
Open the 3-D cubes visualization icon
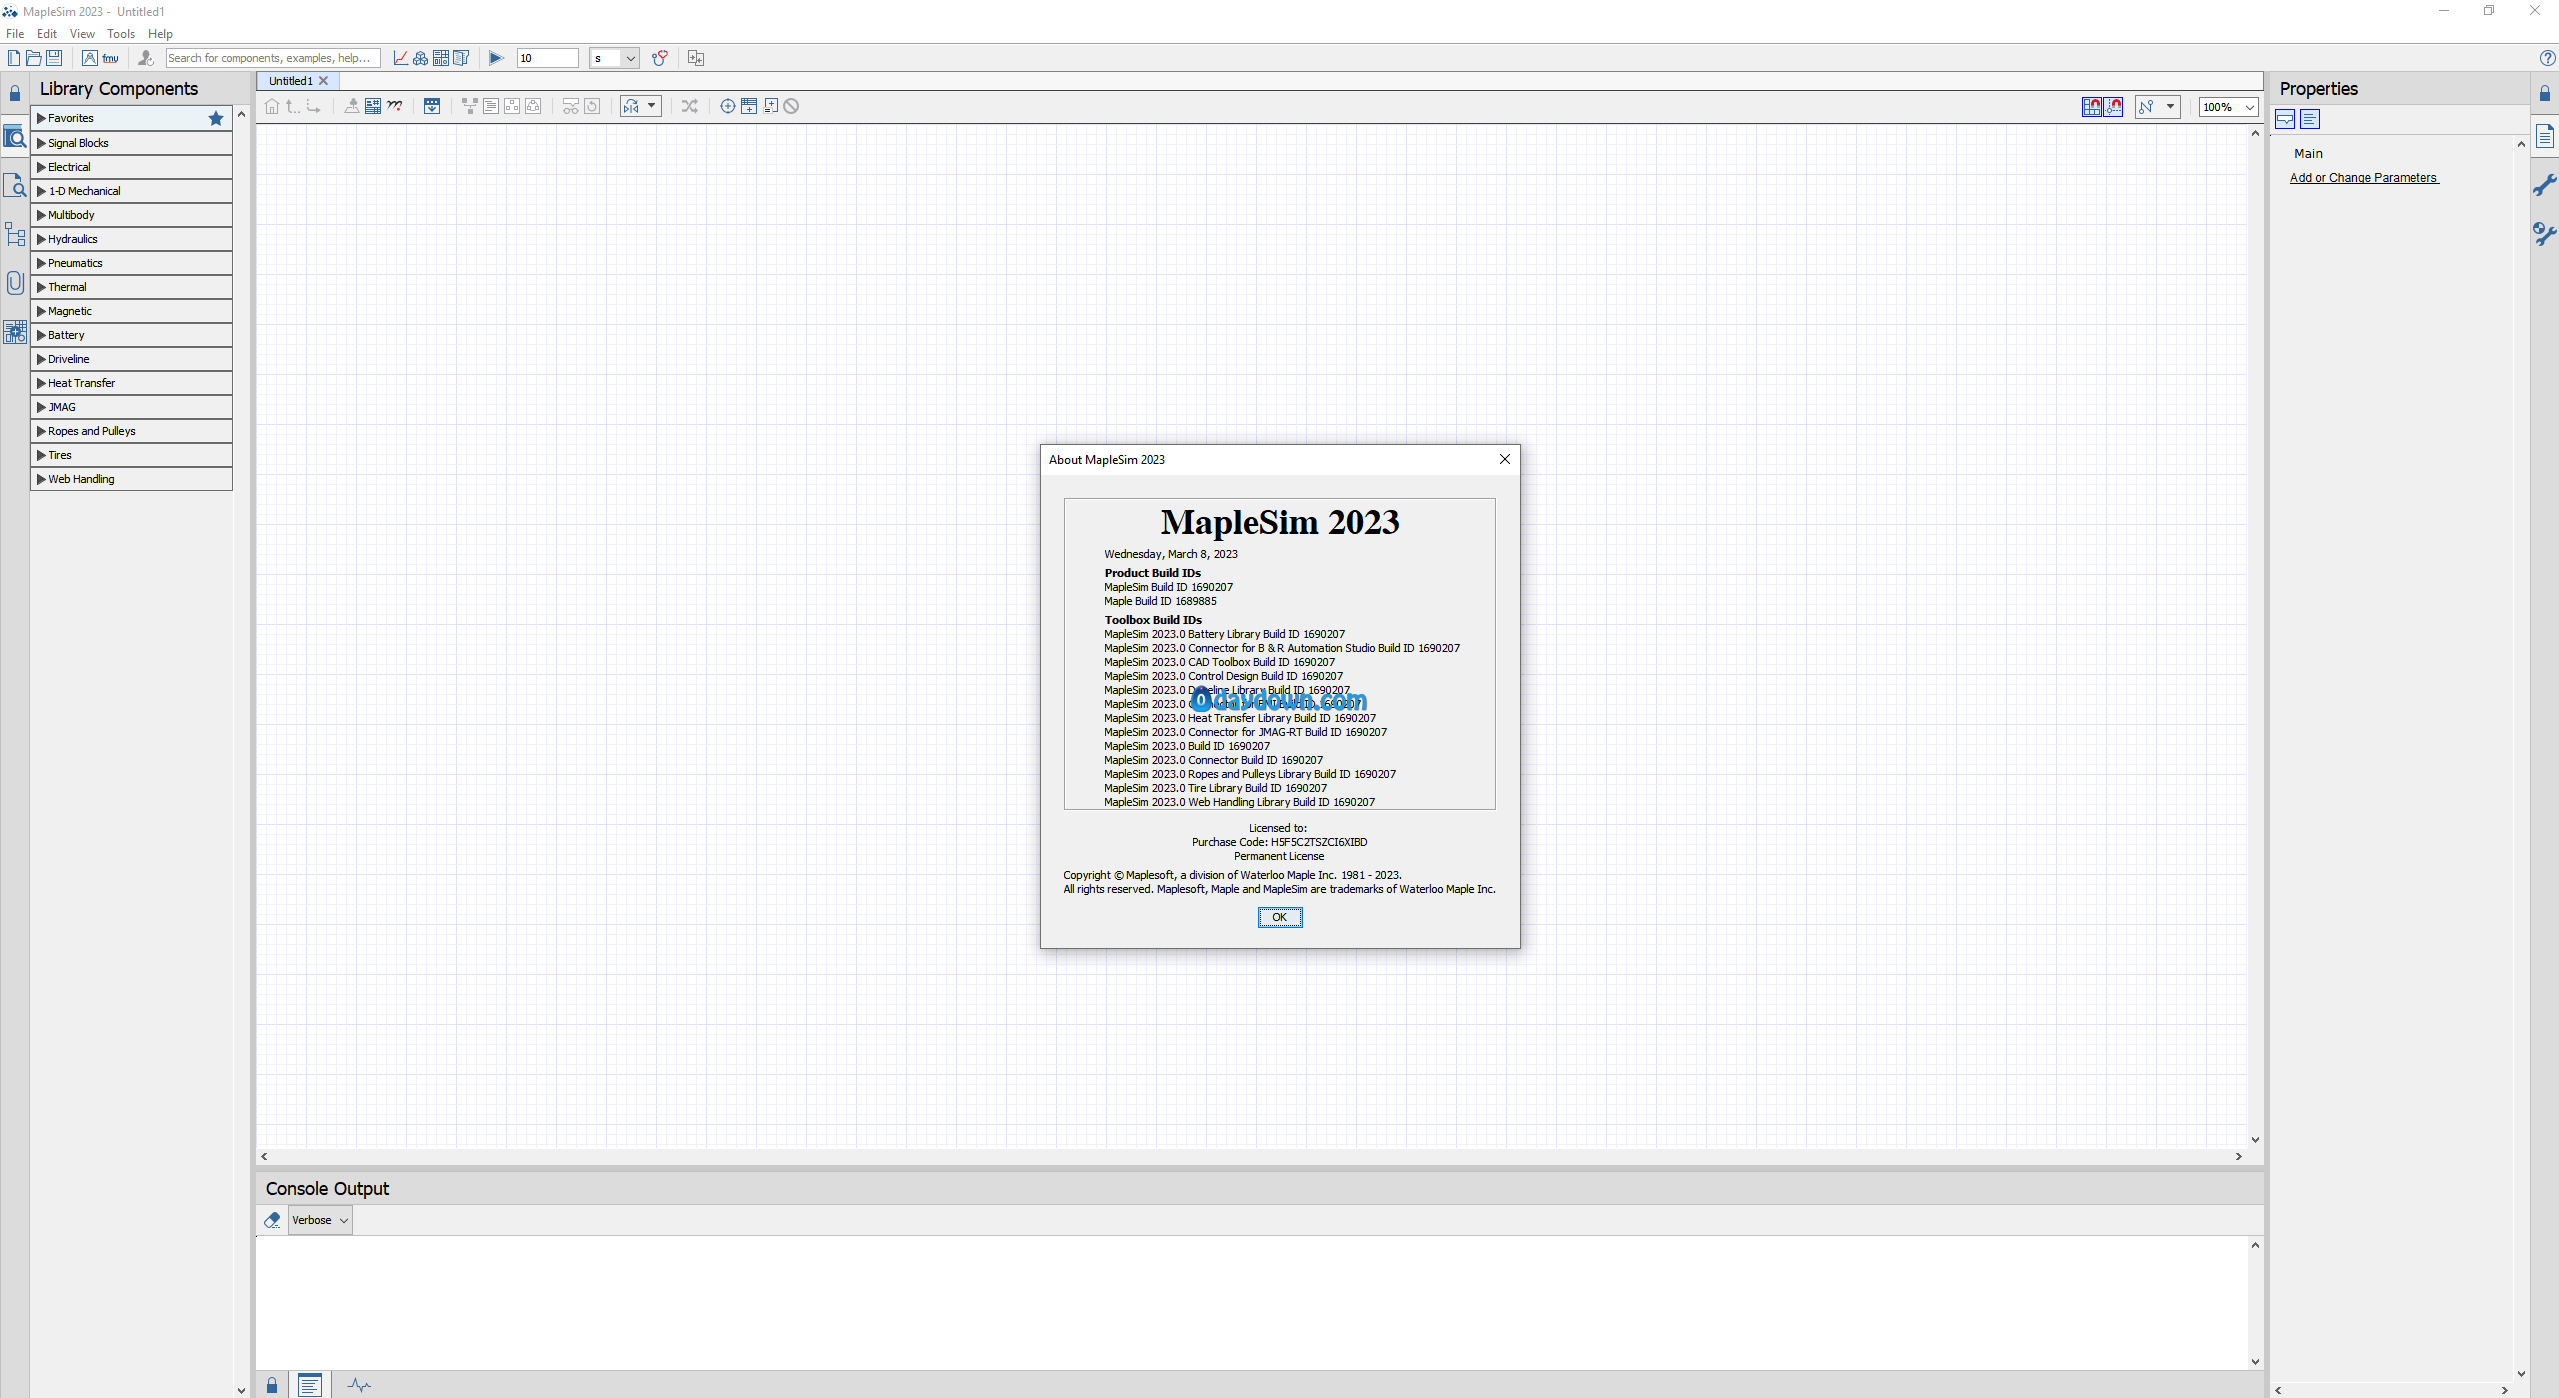coord(420,58)
